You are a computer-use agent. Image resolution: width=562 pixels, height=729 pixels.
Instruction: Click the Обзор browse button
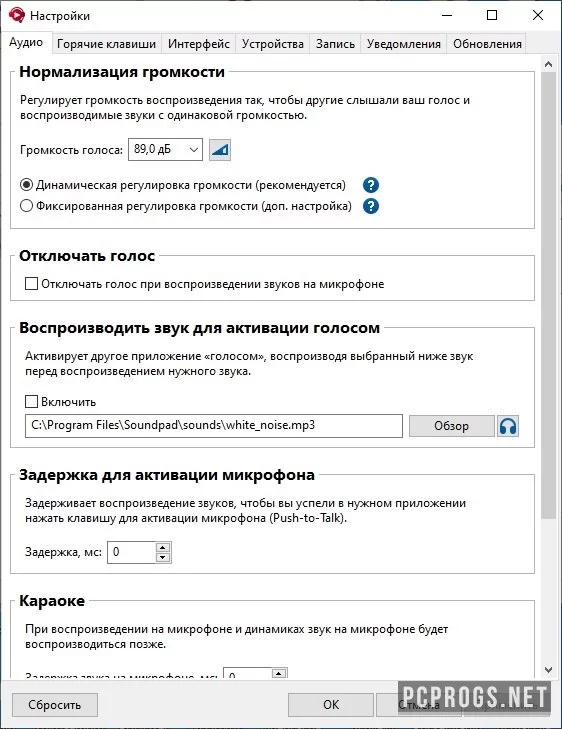[451, 426]
